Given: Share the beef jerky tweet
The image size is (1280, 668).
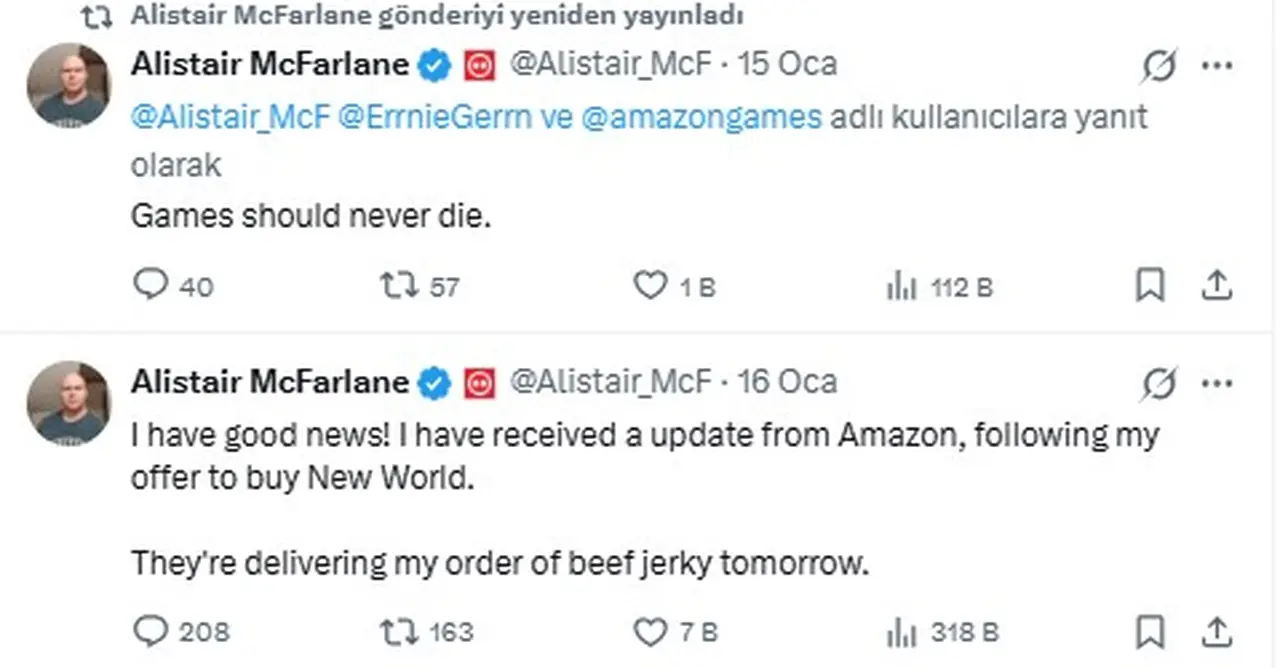Looking at the screenshot, I should [x=1215, y=631].
